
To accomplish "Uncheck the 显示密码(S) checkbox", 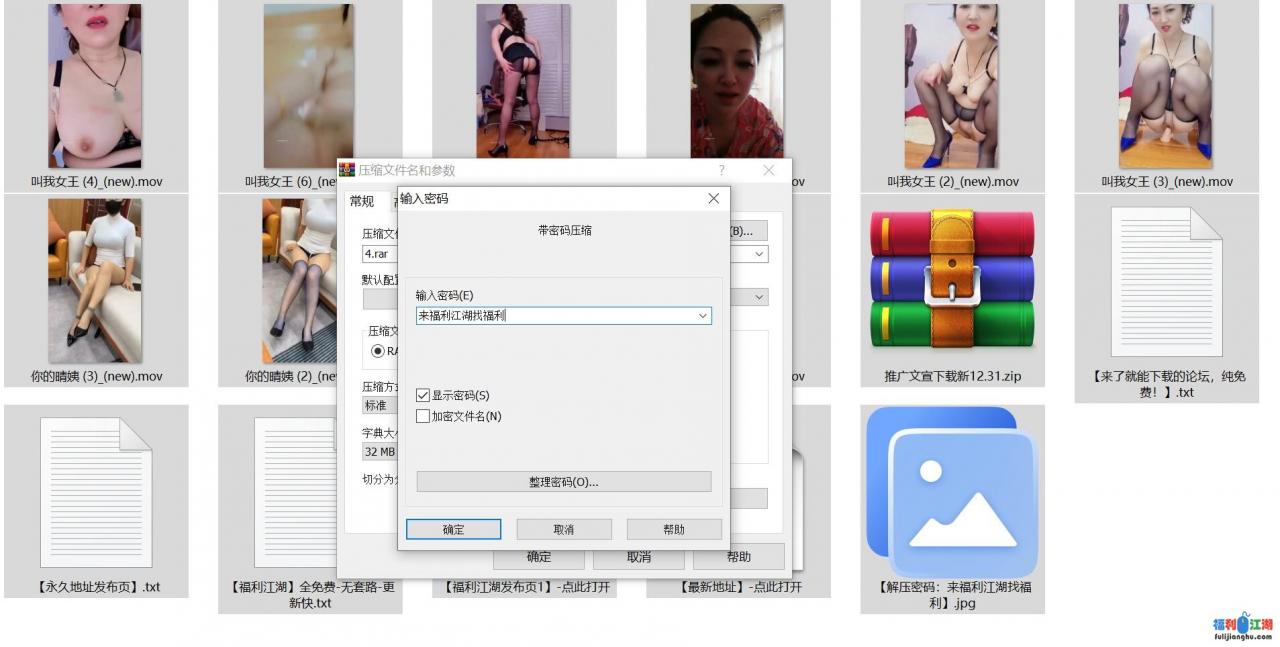I will coord(423,396).
